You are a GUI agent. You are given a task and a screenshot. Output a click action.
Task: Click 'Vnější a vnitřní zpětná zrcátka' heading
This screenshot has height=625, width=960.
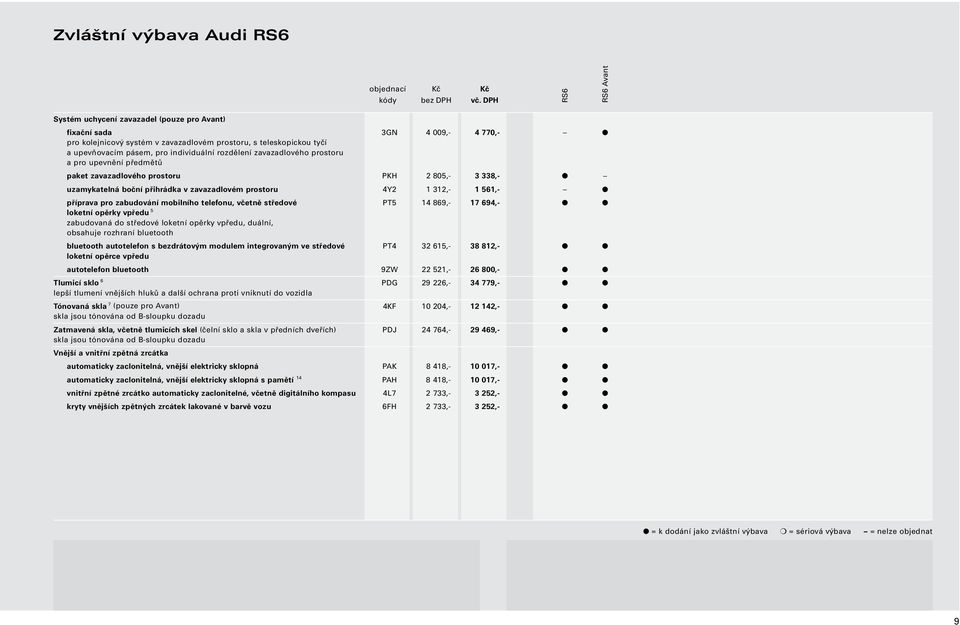pyautogui.click(x=110, y=353)
